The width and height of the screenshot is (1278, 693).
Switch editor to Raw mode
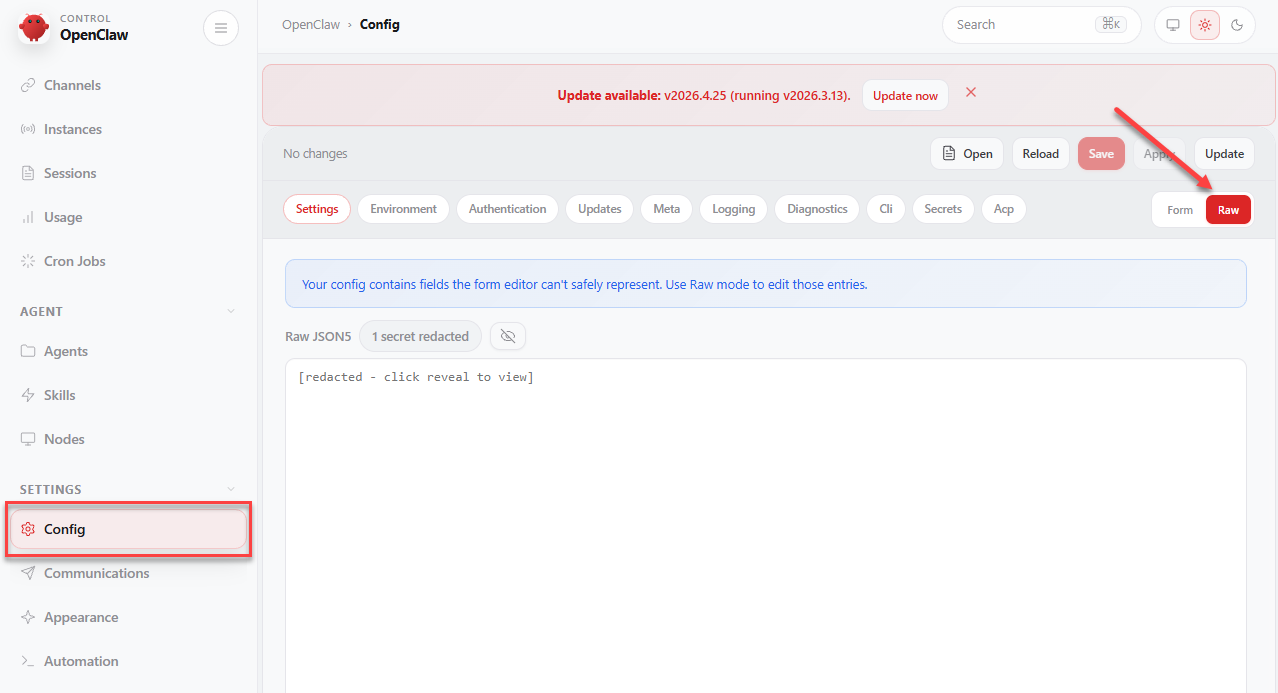click(x=1228, y=210)
